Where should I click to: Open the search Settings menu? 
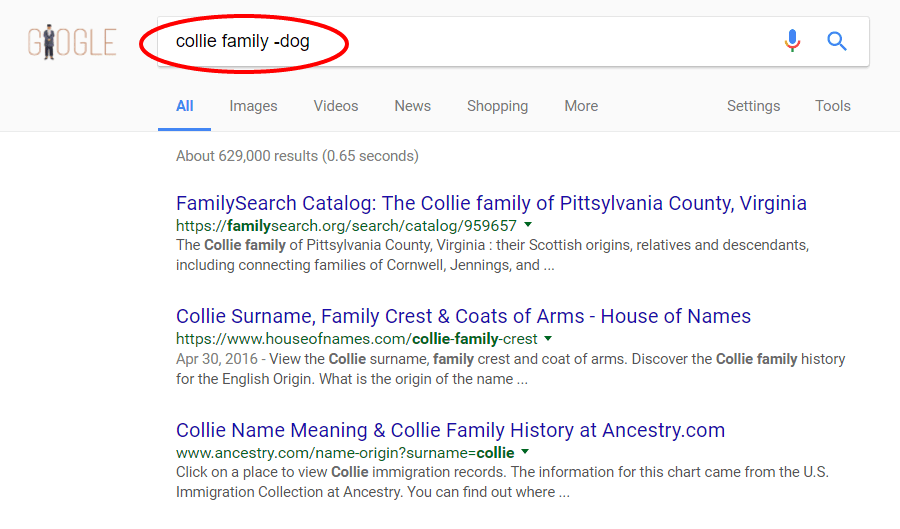(753, 106)
